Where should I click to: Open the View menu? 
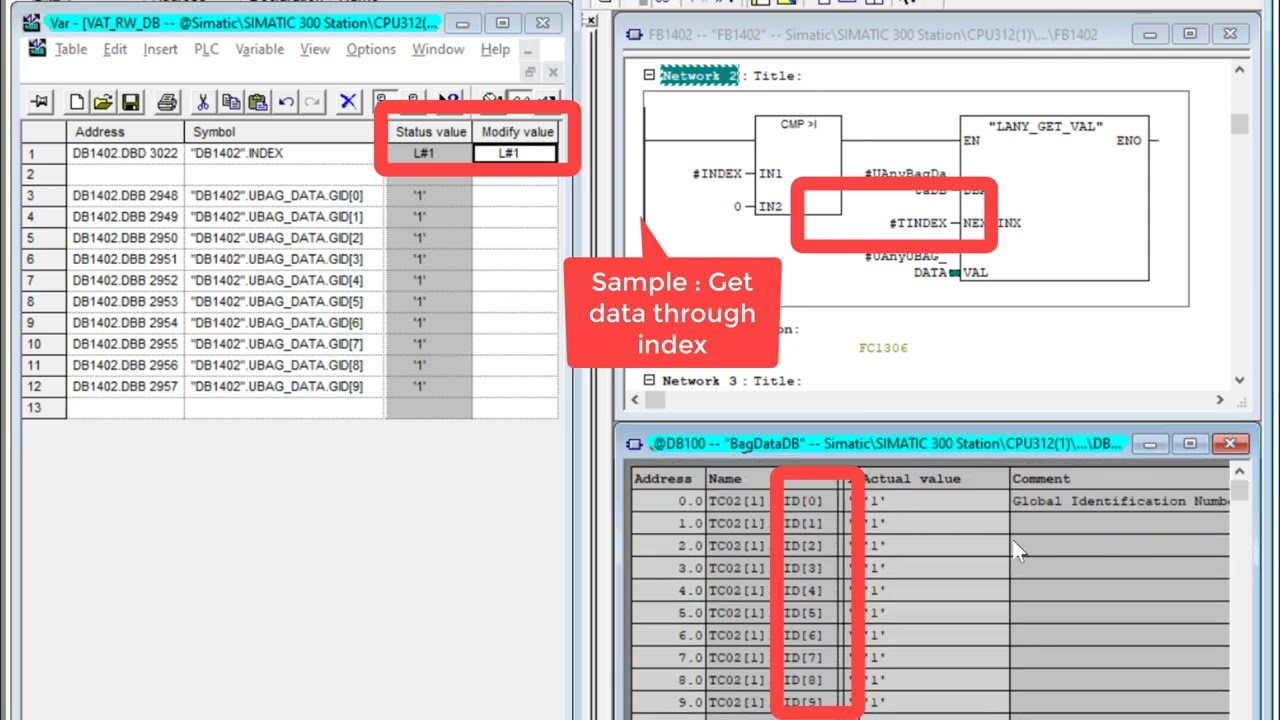[315, 49]
